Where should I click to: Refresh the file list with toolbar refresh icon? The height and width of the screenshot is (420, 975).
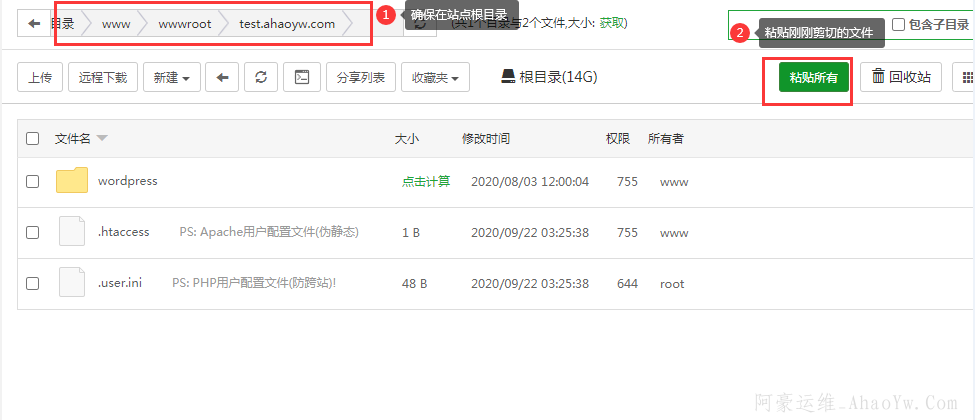pos(261,77)
